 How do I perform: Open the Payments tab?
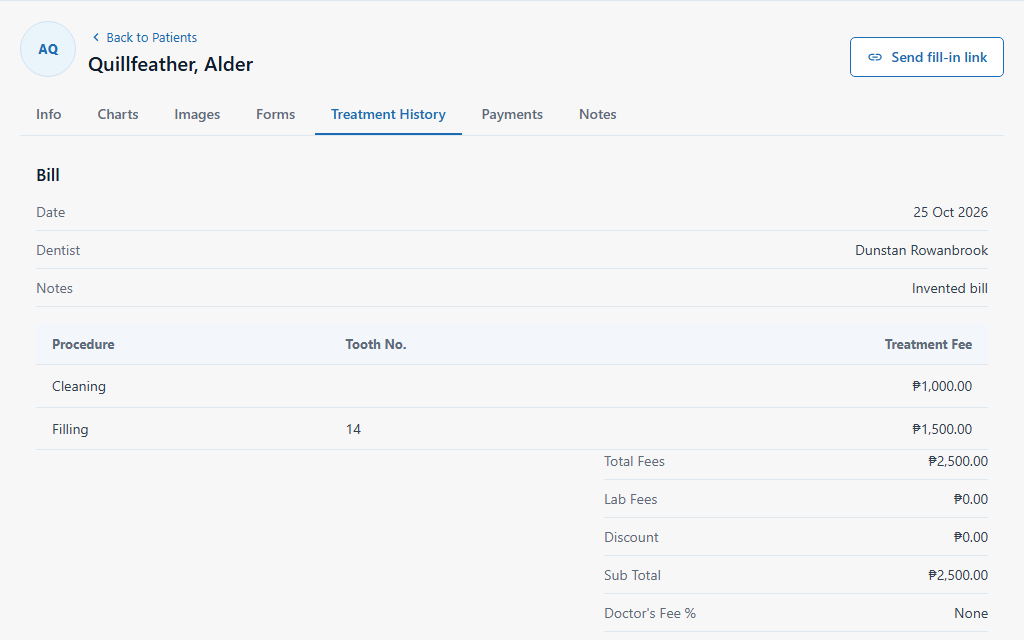pyautogui.click(x=512, y=114)
